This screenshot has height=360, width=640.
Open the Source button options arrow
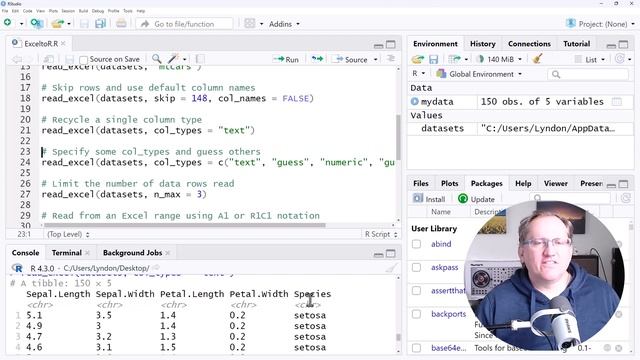tap(376, 60)
